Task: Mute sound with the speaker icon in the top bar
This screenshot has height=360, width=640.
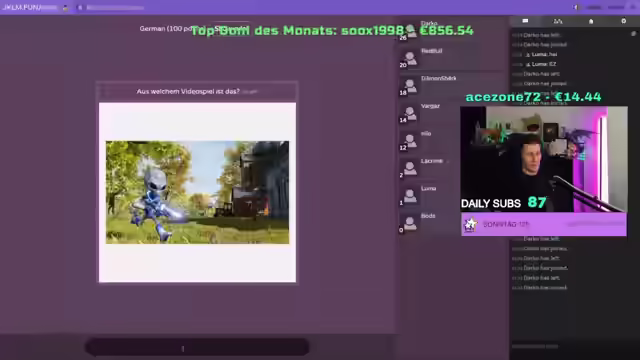Action: (576, 7)
